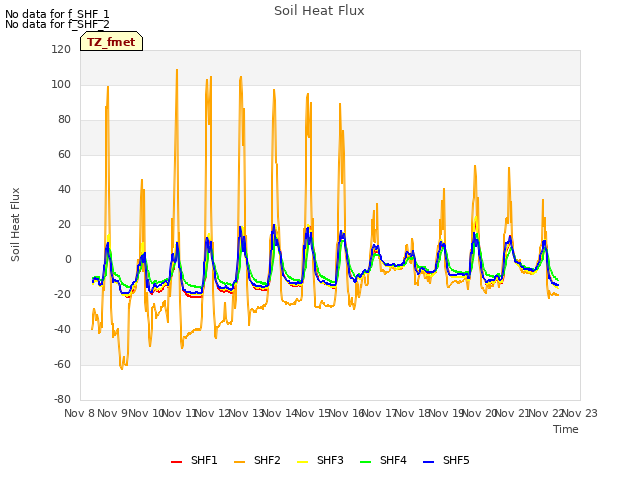The height and width of the screenshot is (480, 640).
Task: Click the -80 y-axis tick label
Action: coord(62,399)
